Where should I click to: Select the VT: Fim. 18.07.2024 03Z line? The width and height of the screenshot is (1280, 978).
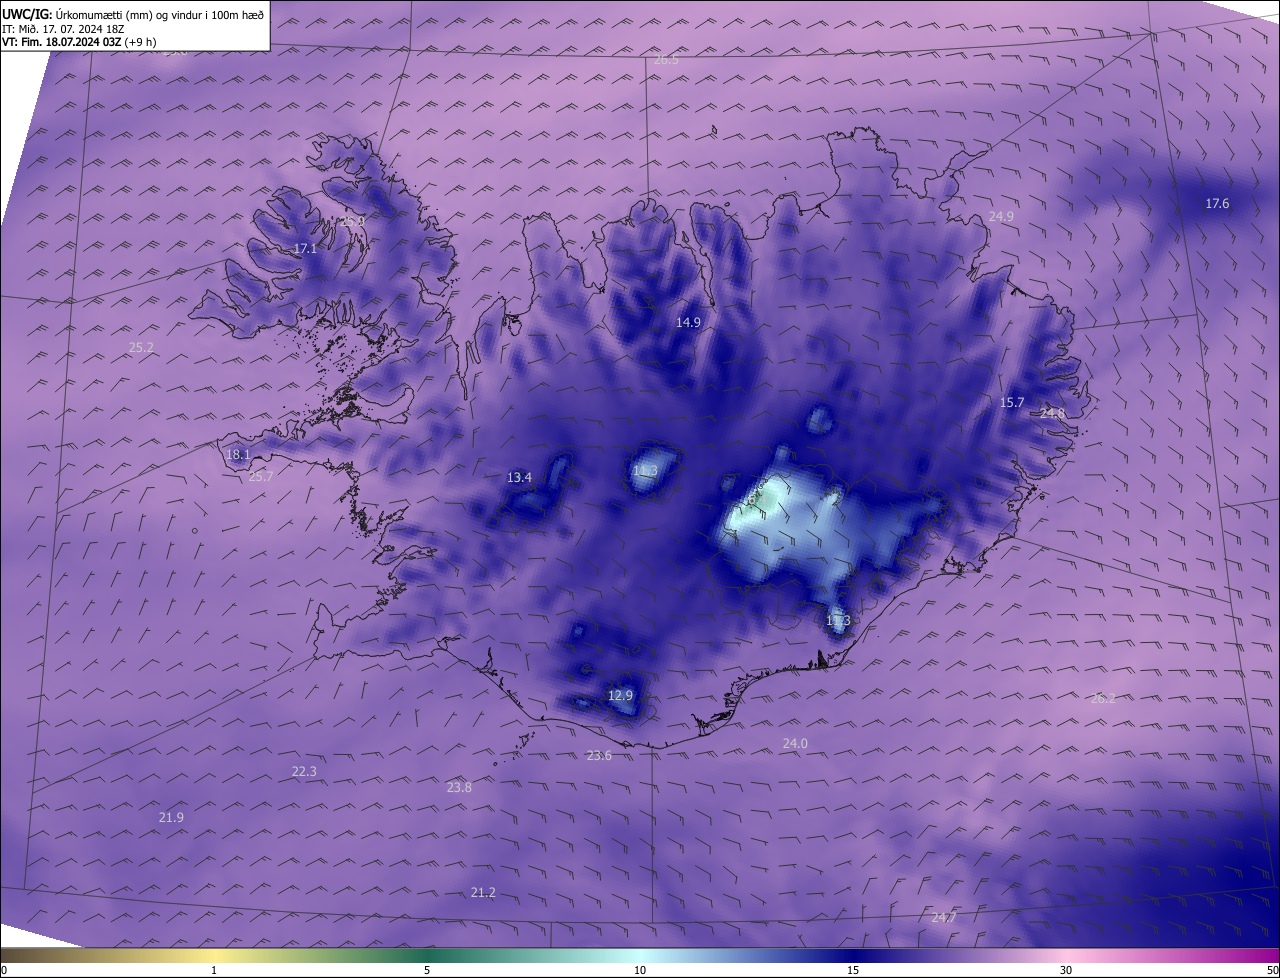[79, 42]
